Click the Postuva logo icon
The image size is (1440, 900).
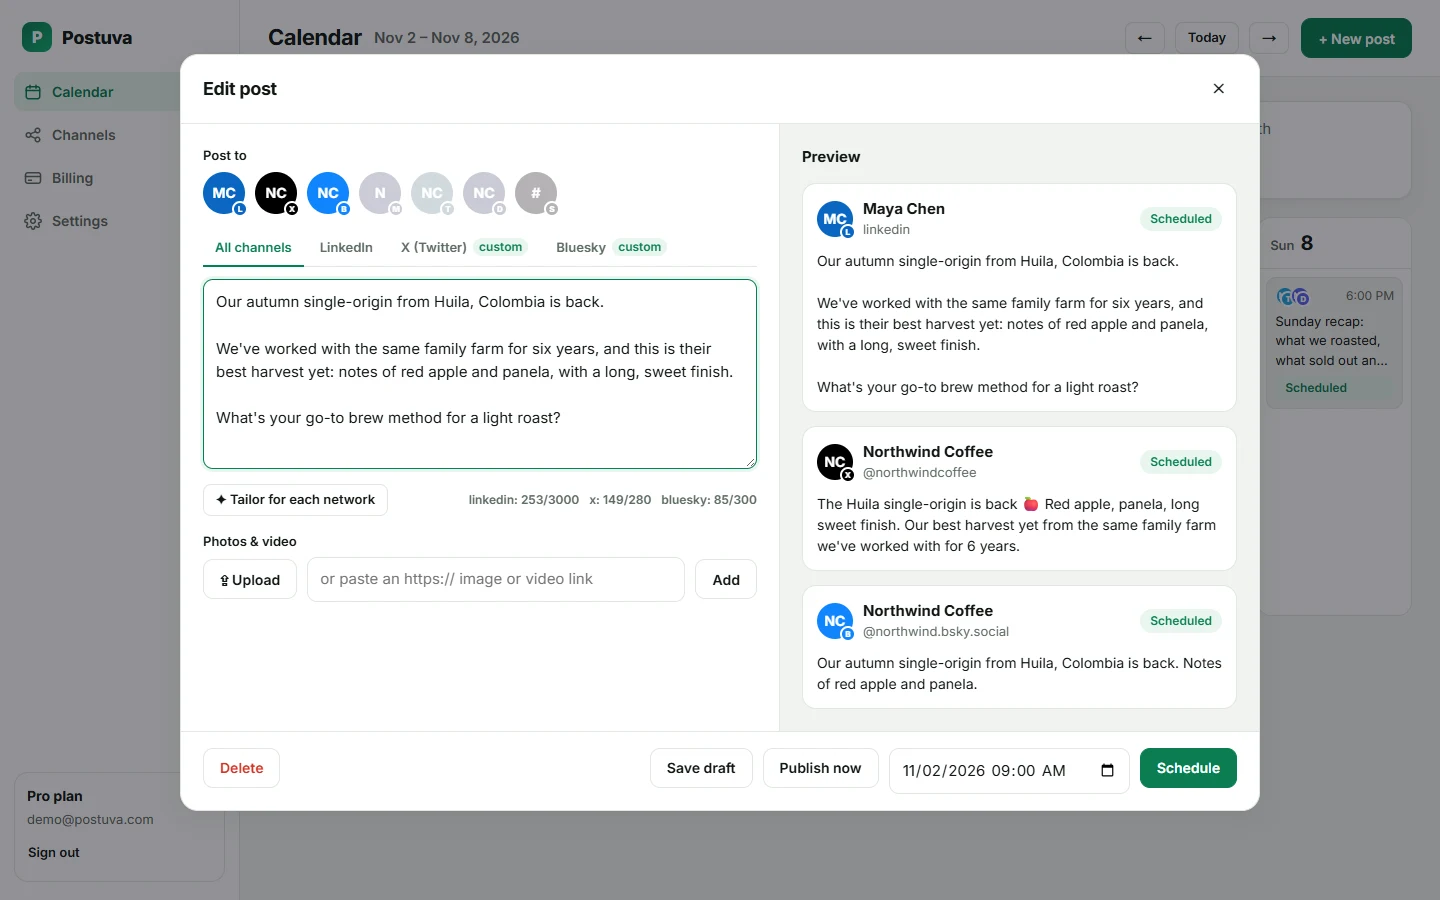(x=37, y=38)
